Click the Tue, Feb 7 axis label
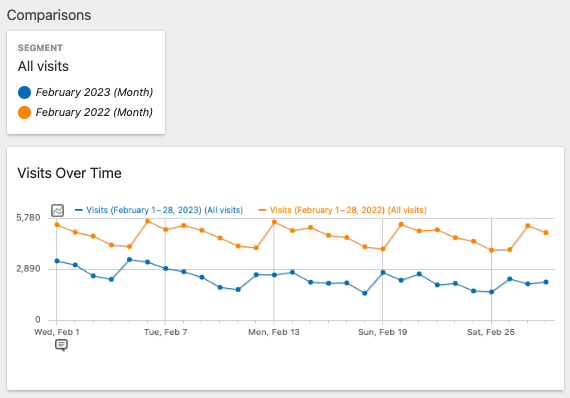This screenshot has width=570, height=398. click(165, 332)
